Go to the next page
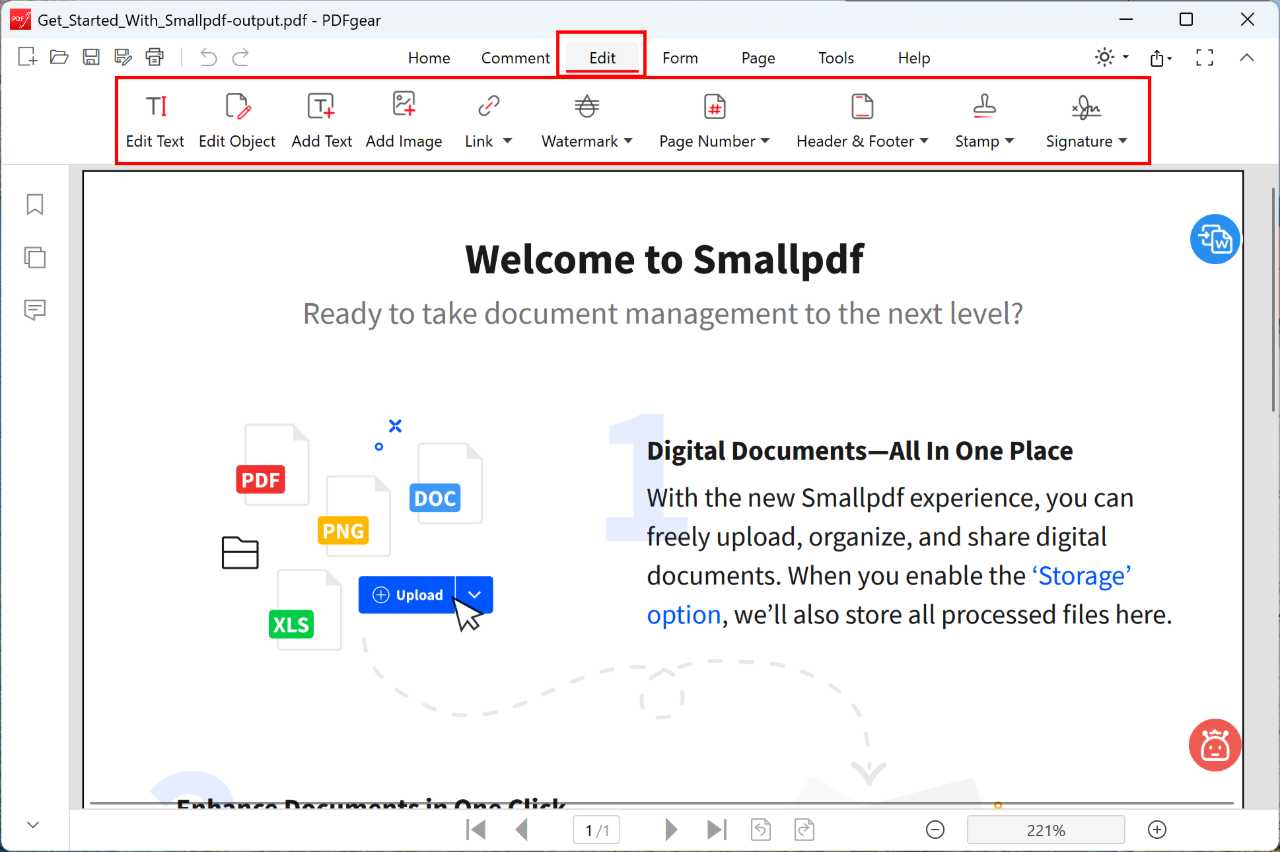1280x852 pixels. (x=672, y=829)
